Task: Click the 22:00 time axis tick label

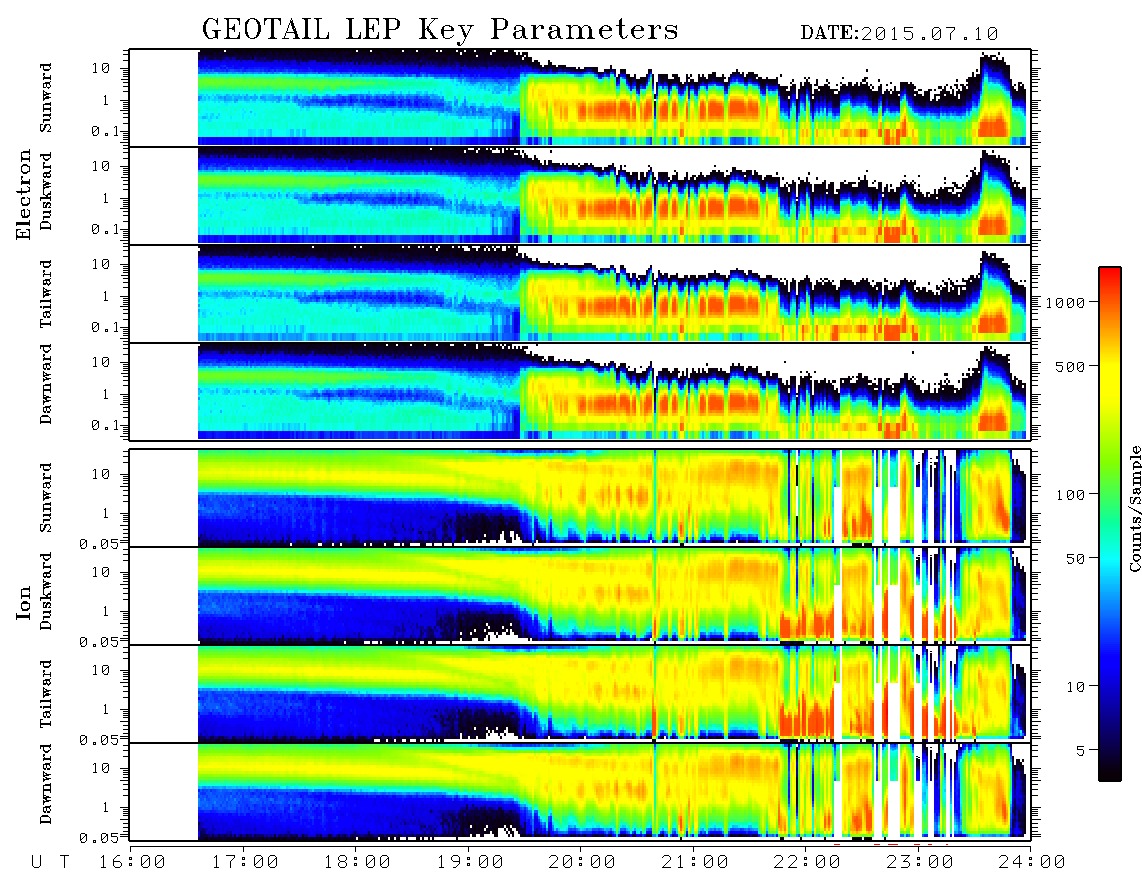Action: pos(807,863)
